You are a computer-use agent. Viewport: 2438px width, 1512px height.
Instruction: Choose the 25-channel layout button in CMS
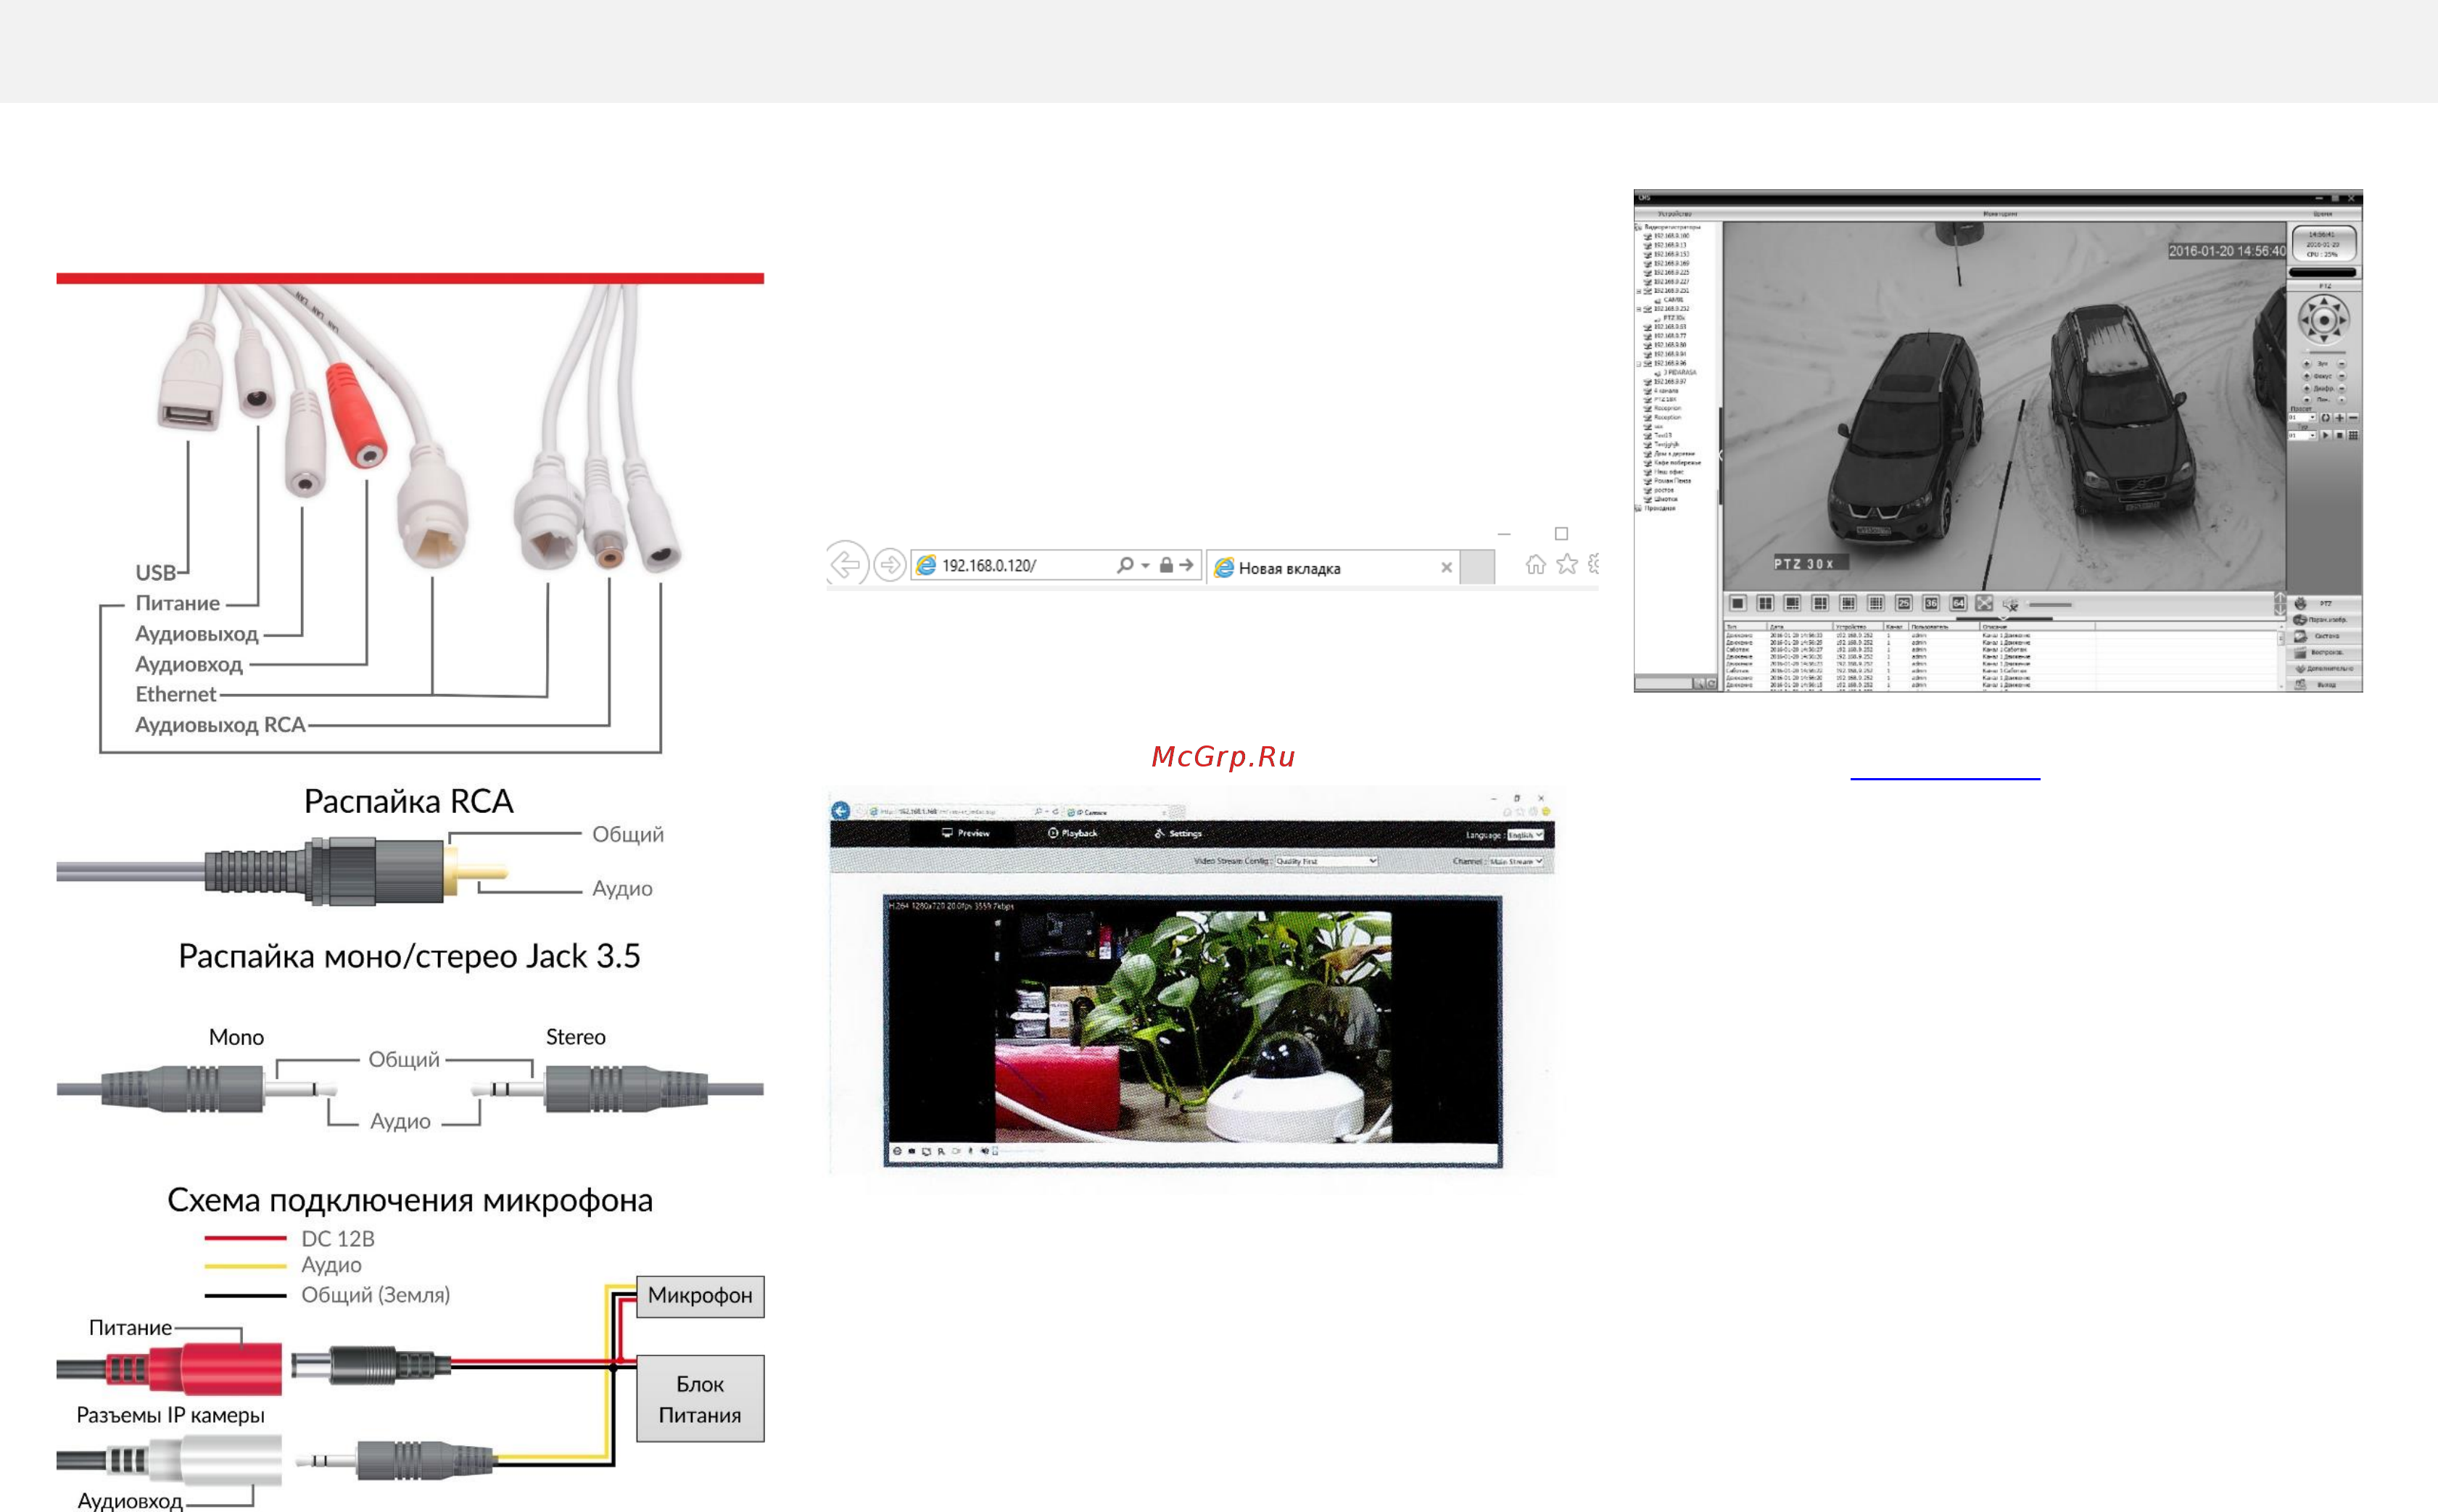click(1904, 603)
